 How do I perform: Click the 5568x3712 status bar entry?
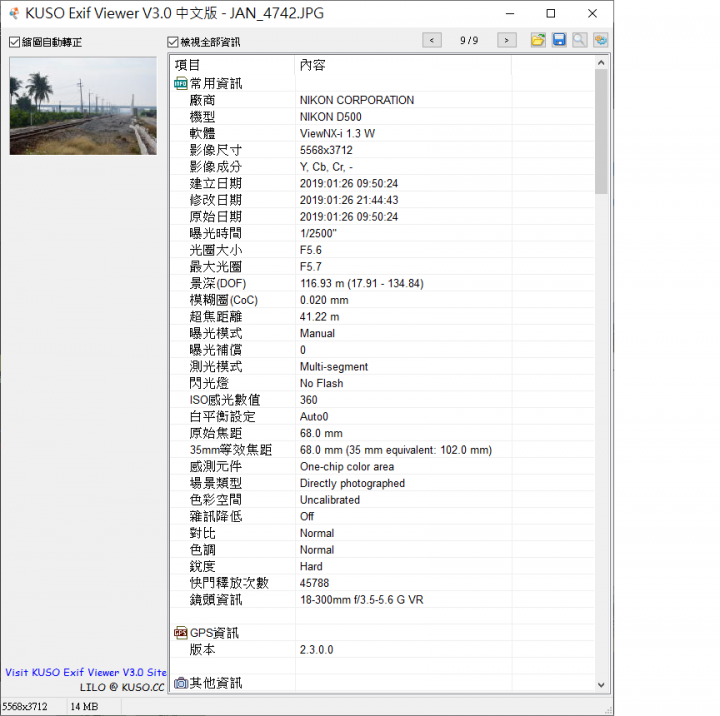click(x=25, y=706)
